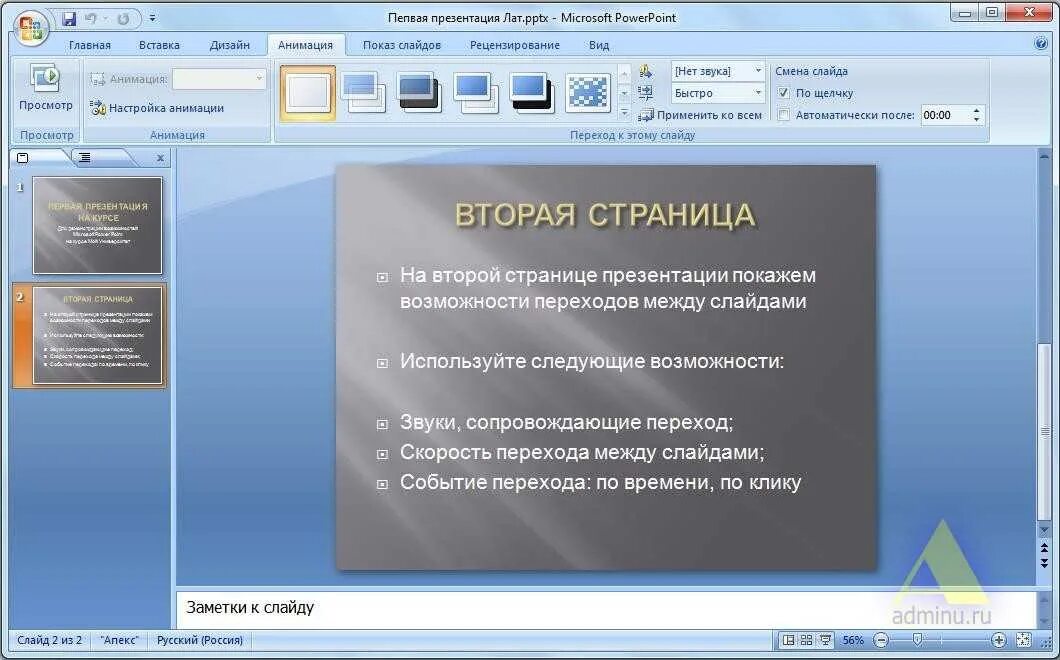Increase the auto-advance time with up spinner
Screen dimensions: 1060x660
(x=977, y=110)
